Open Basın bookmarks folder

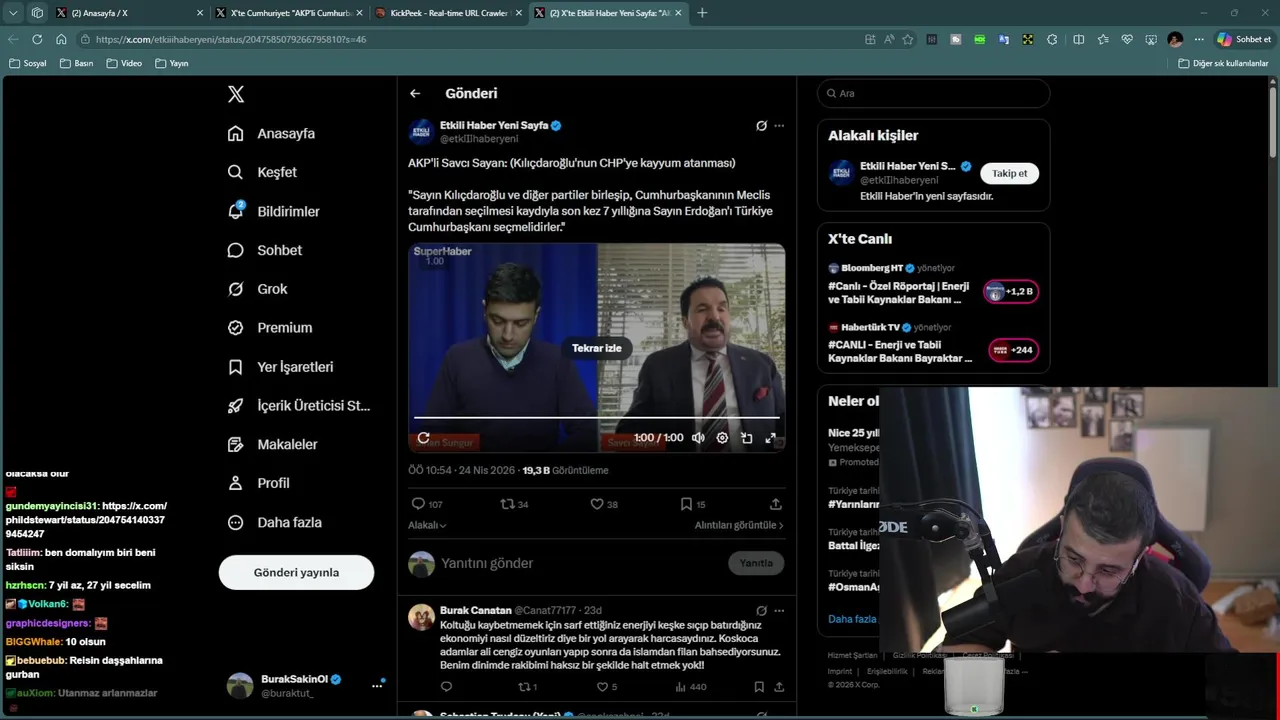pos(76,63)
